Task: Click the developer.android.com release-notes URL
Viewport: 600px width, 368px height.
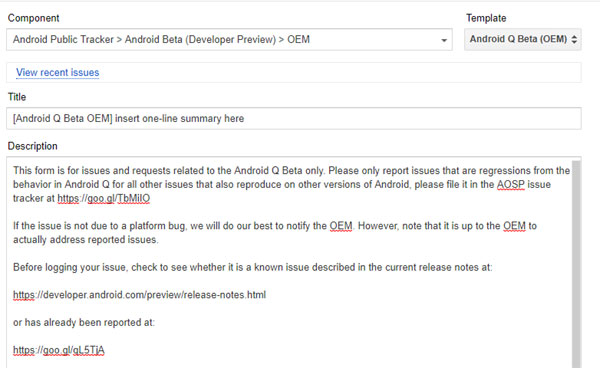Action: coord(139,295)
